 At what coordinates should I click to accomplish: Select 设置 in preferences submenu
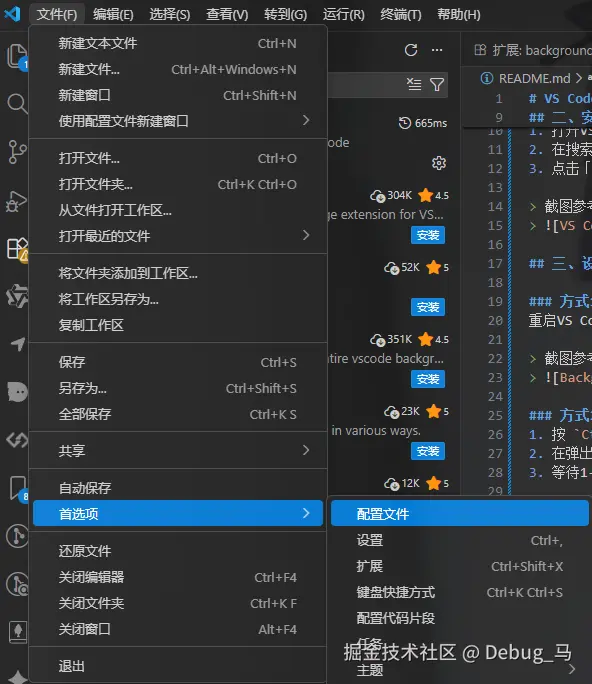click(x=459, y=540)
